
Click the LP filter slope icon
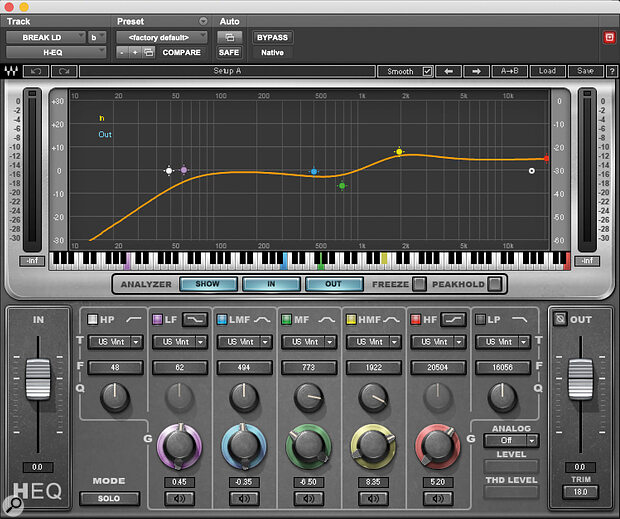[x=520, y=319]
